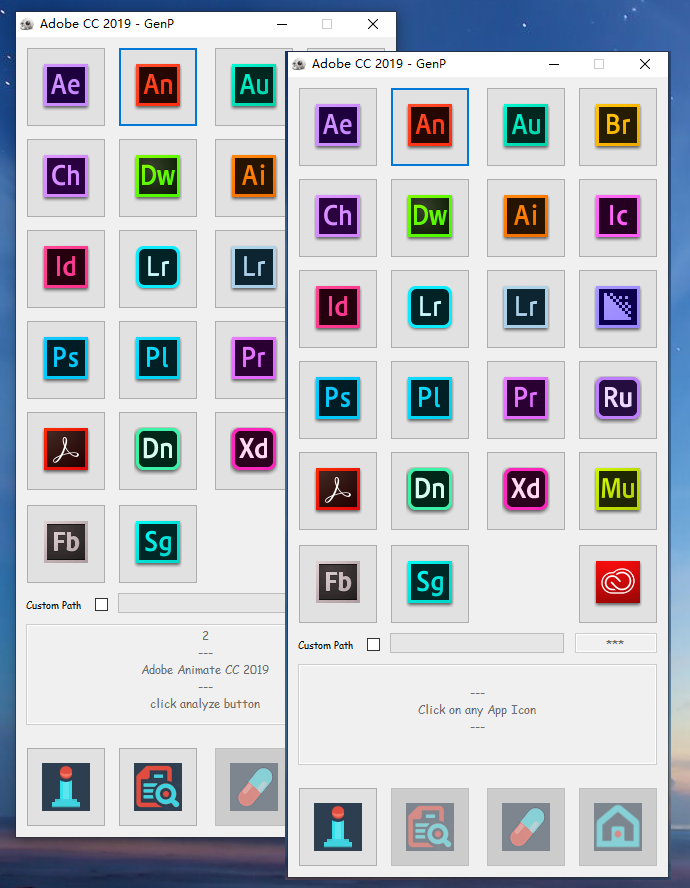Click the *** browse button
690x888 pixels.
[616, 643]
